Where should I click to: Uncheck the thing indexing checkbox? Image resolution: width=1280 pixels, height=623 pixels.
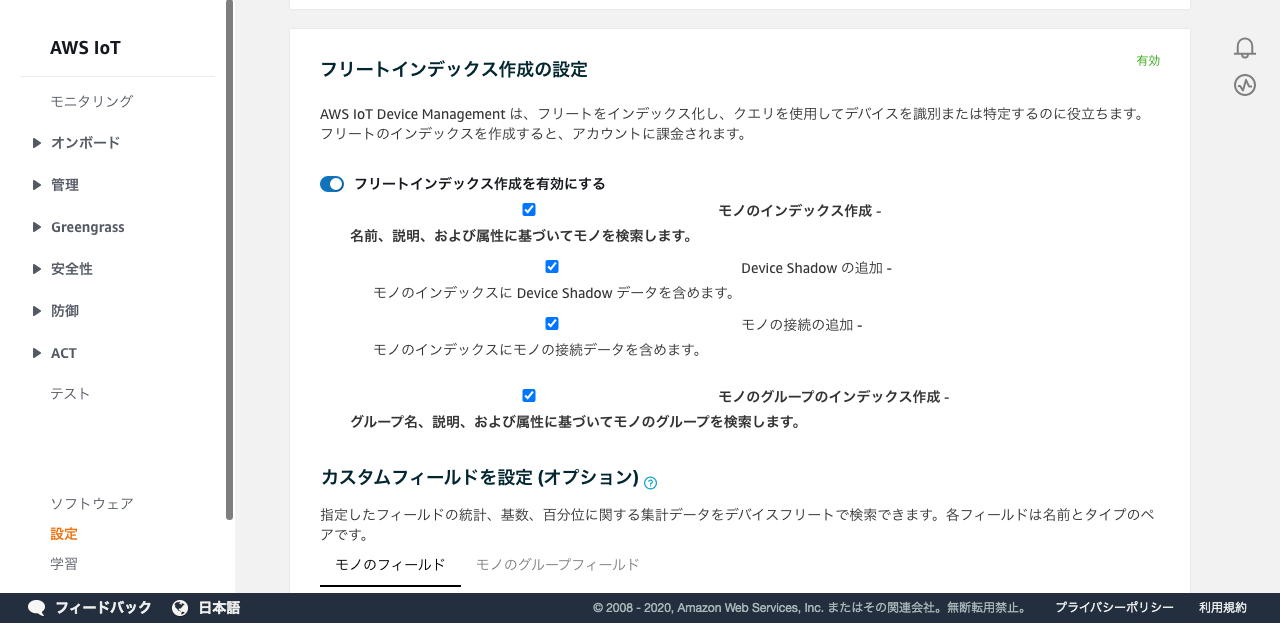[x=529, y=210]
